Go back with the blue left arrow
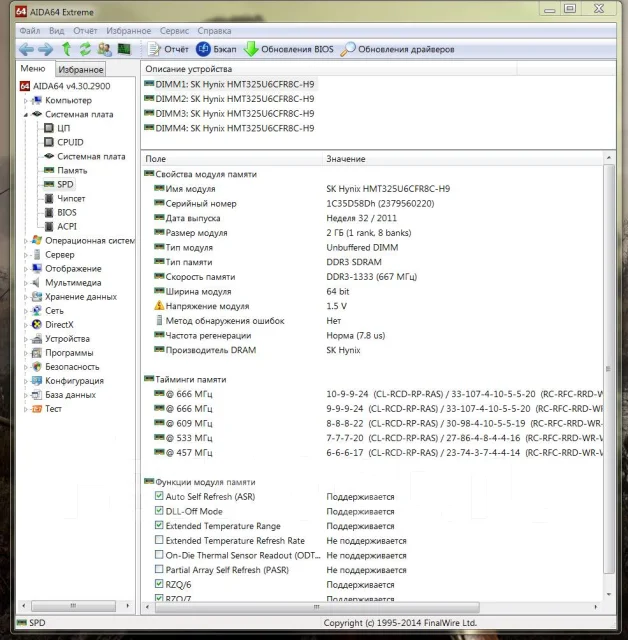This screenshot has height=640, width=628. [26, 49]
